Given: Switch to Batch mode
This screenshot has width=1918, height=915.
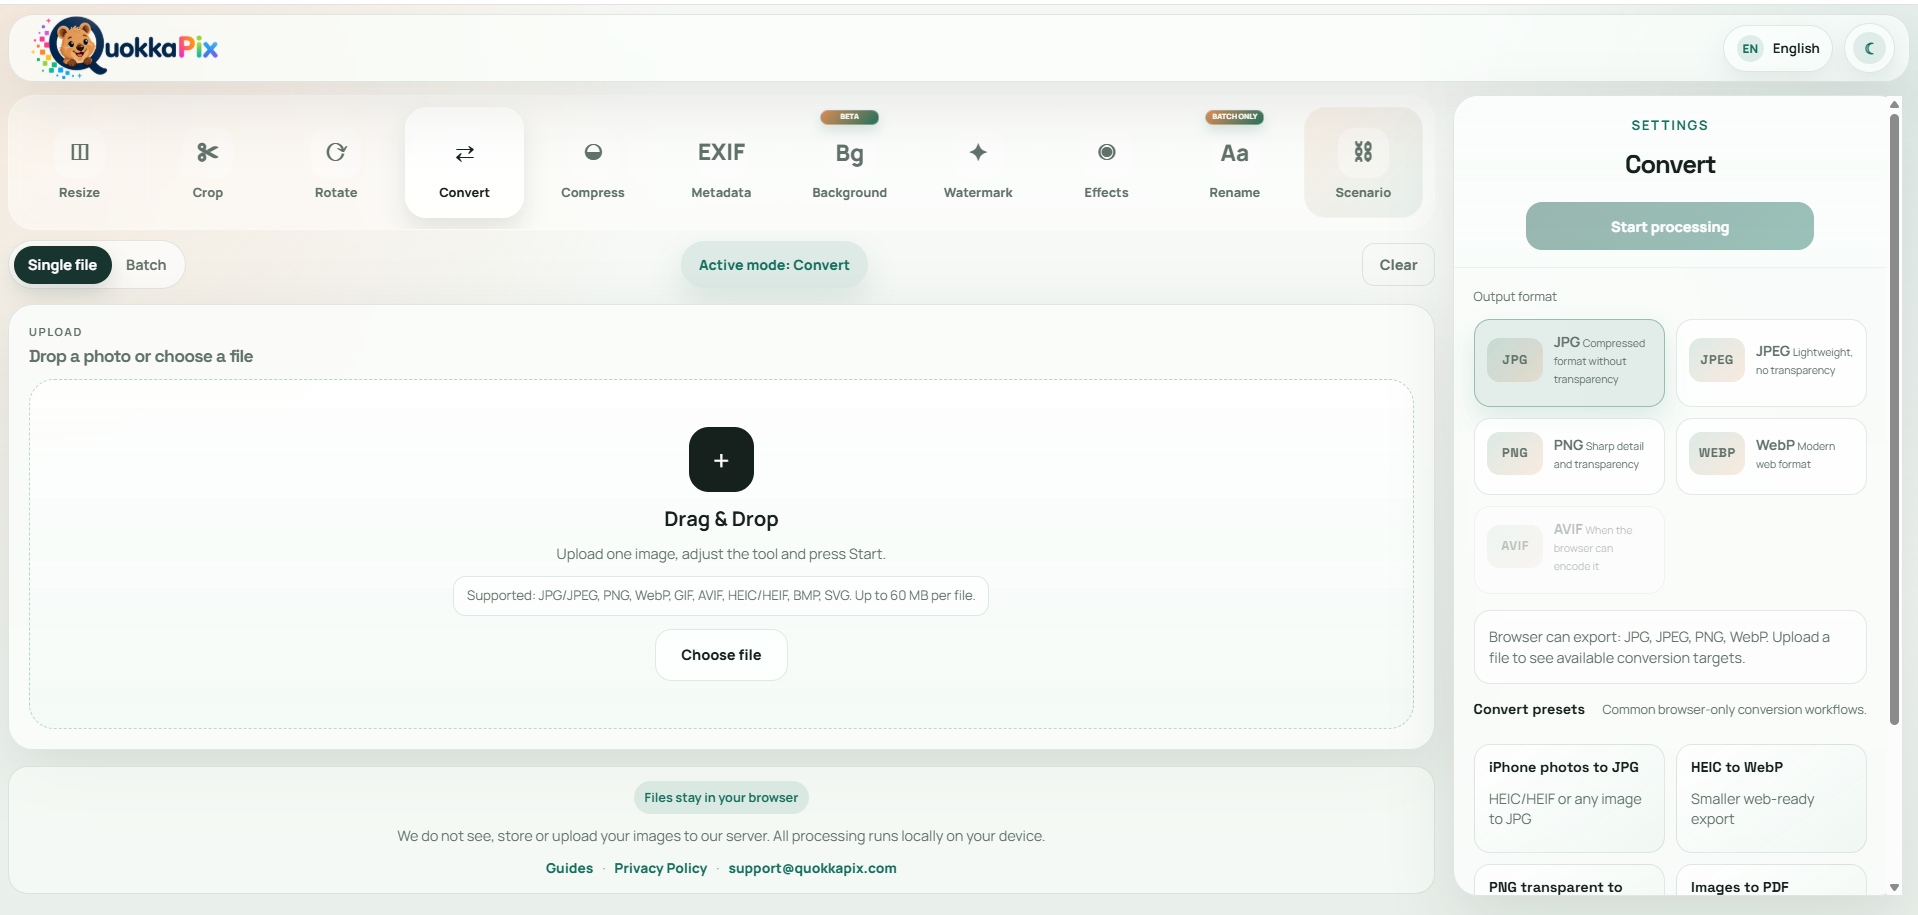Looking at the screenshot, I should coord(146,265).
